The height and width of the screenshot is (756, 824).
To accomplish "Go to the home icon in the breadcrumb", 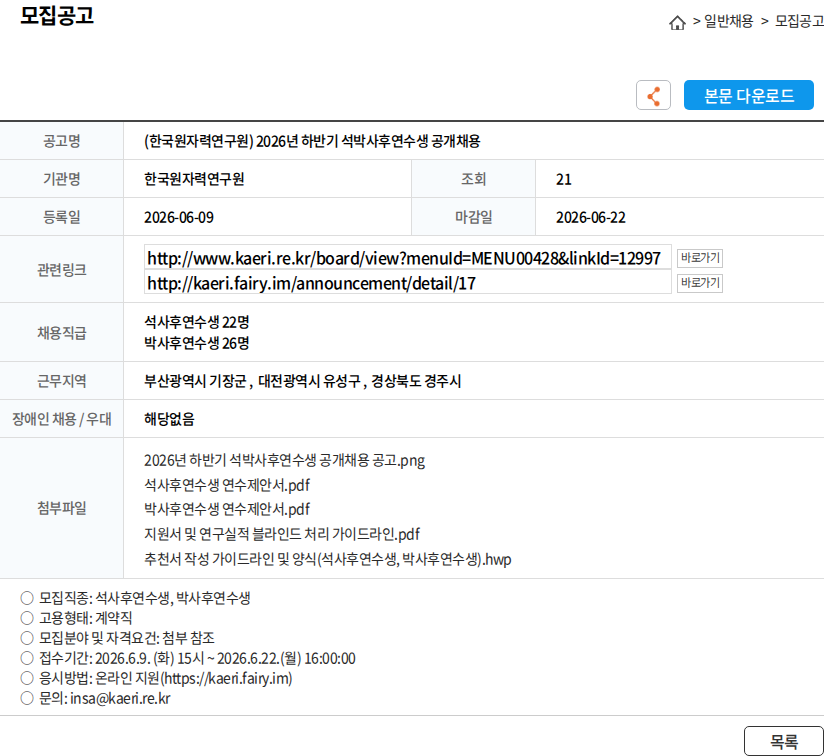I will 677,22.
